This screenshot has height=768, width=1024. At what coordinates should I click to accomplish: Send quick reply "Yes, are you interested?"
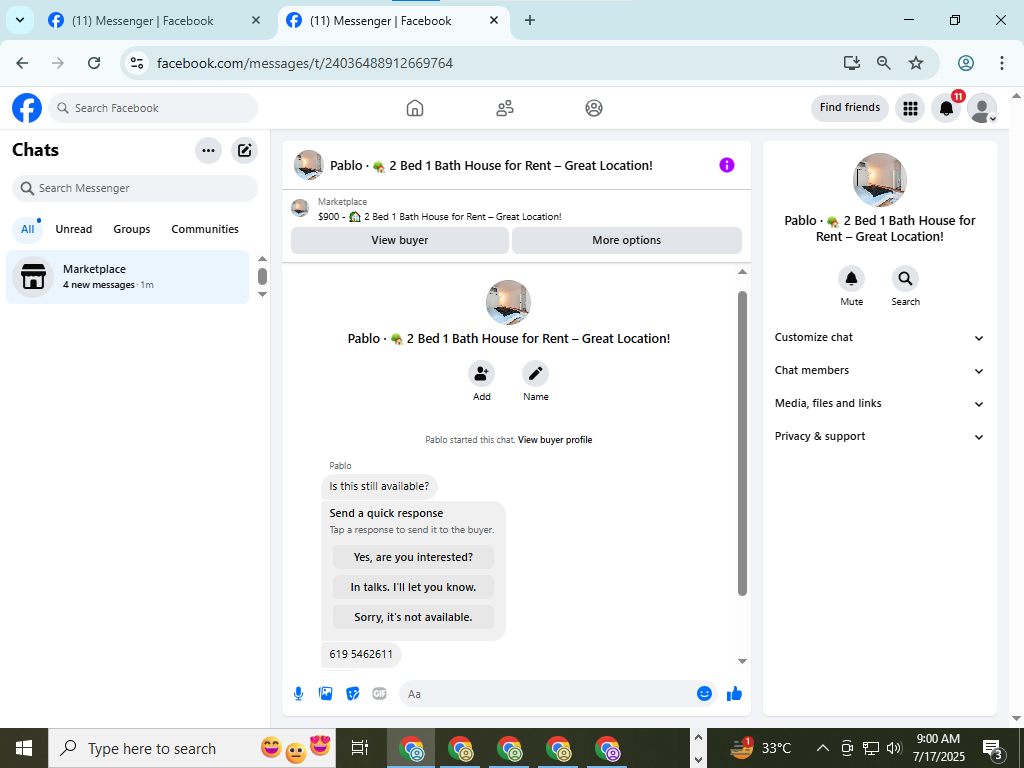[x=413, y=557]
